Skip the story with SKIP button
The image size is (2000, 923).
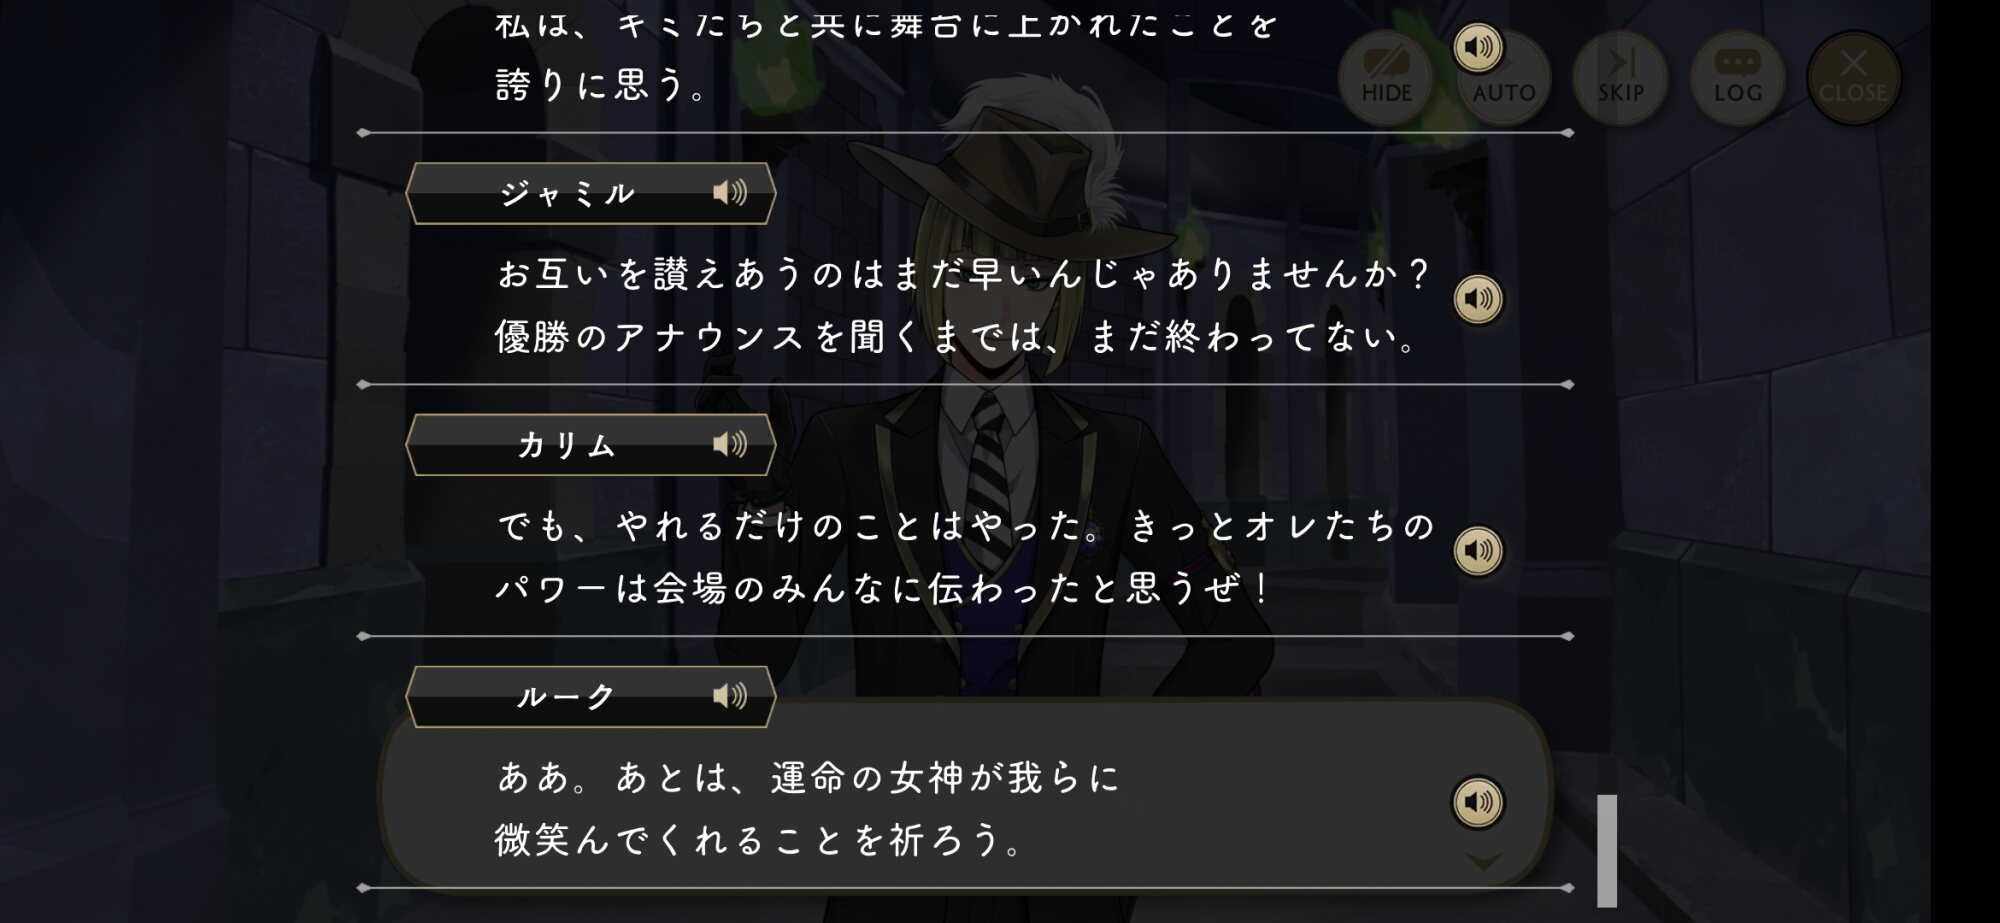(x=1620, y=78)
